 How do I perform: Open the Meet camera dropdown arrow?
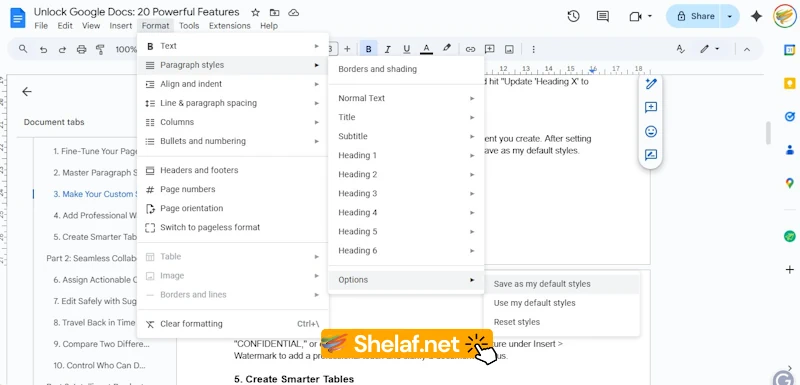(x=650, y=16)
